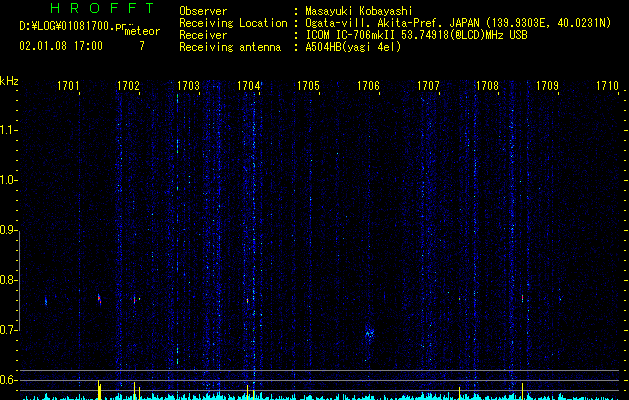Click the 1705 time axis marker
Screen dimensions: 629x400
click(x=308, y=85)
